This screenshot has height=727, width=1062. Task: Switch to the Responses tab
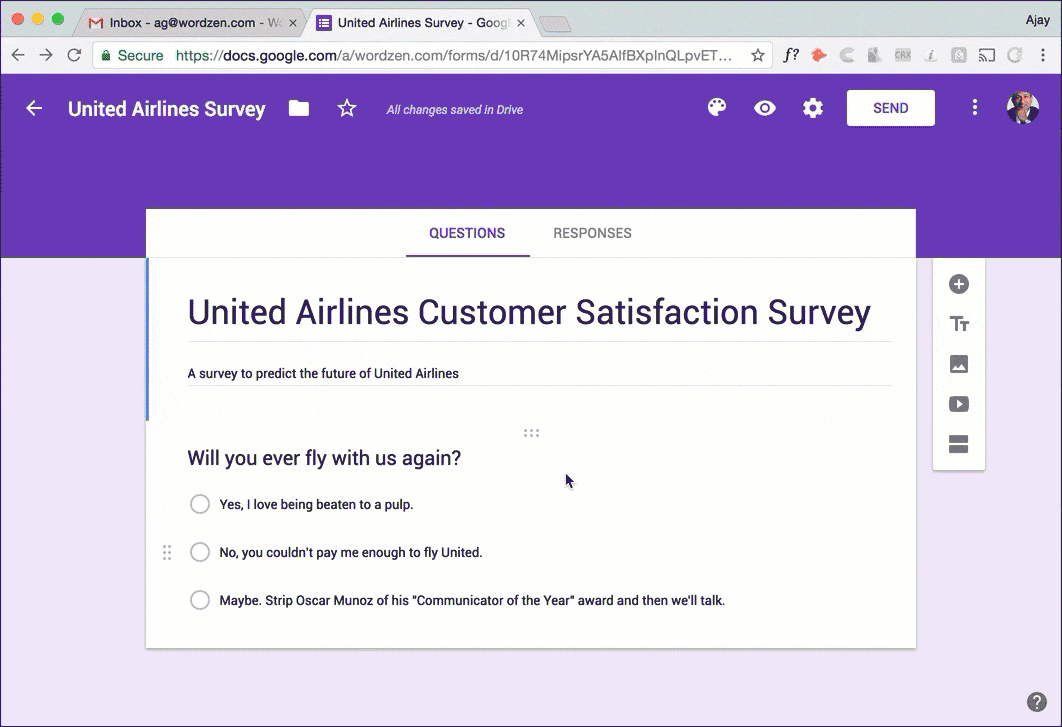tap(592, 233)
